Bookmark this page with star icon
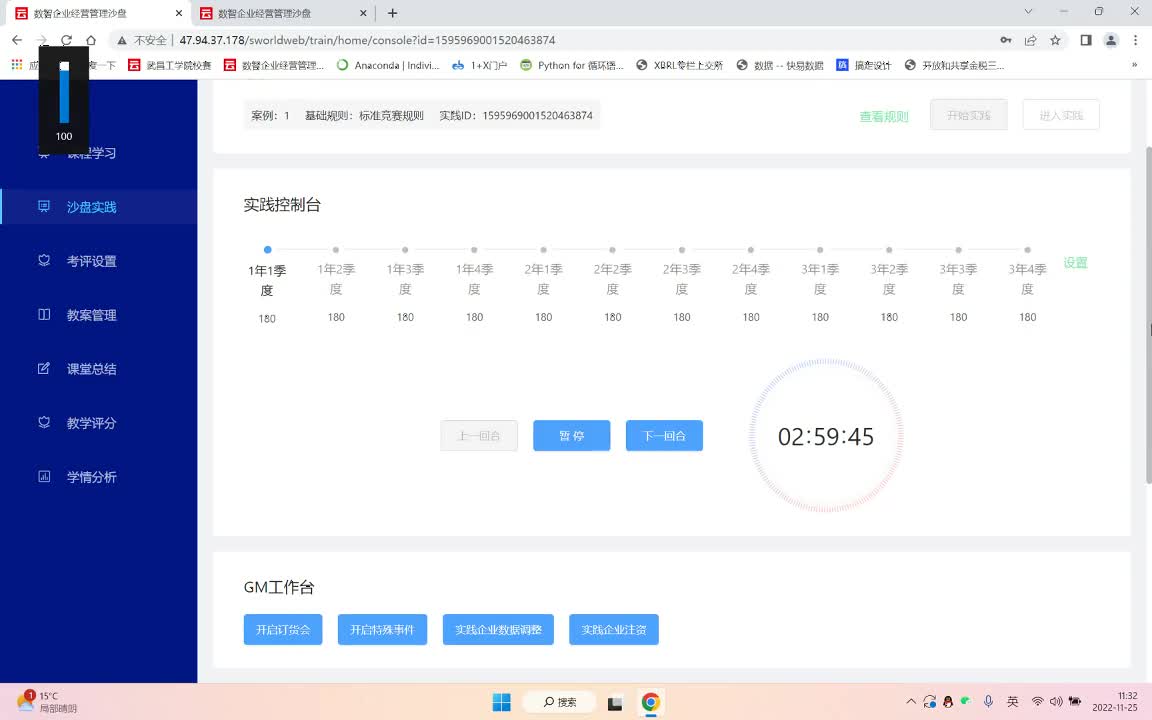 click(x=1055, y=40)
